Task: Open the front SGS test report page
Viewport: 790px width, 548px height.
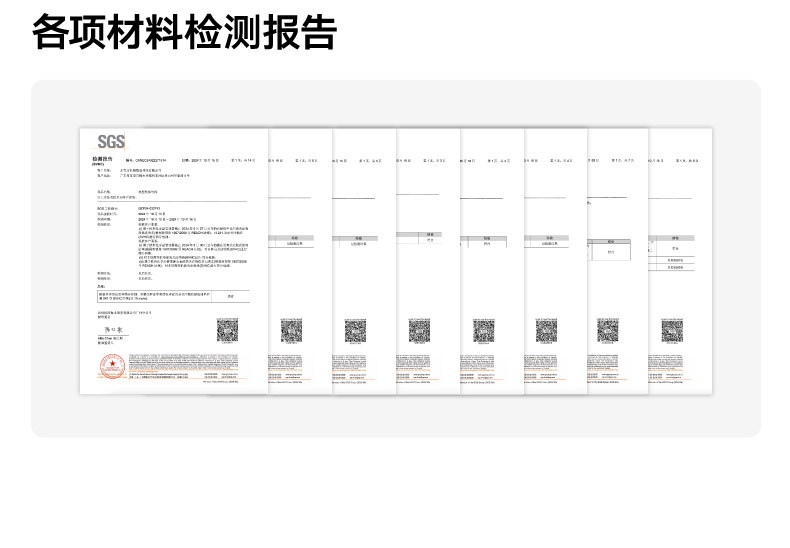Action: click(174, 261)
